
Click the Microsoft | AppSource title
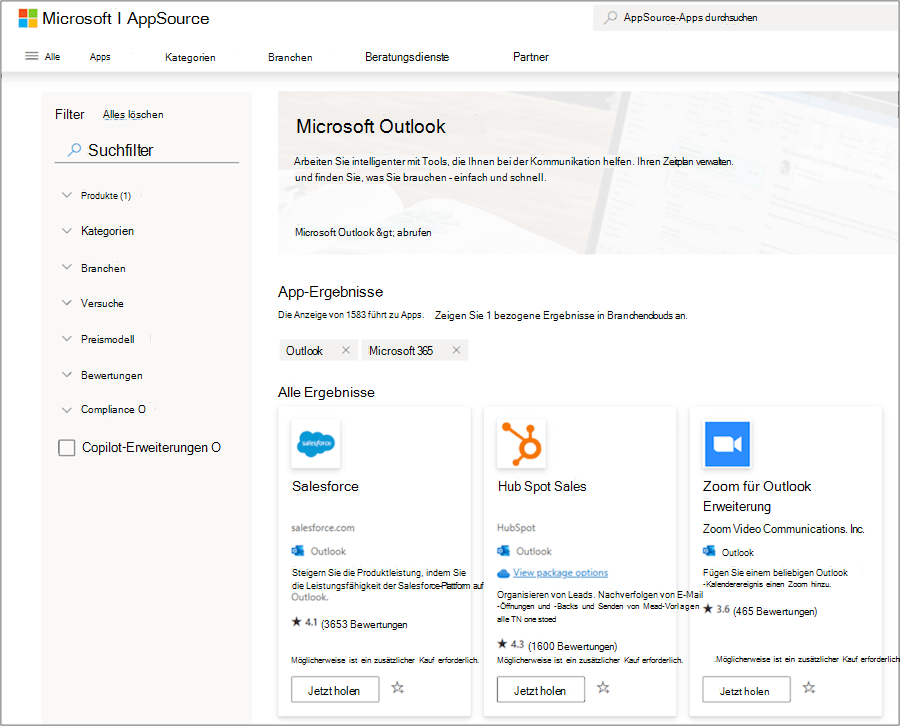coord(125,18)
